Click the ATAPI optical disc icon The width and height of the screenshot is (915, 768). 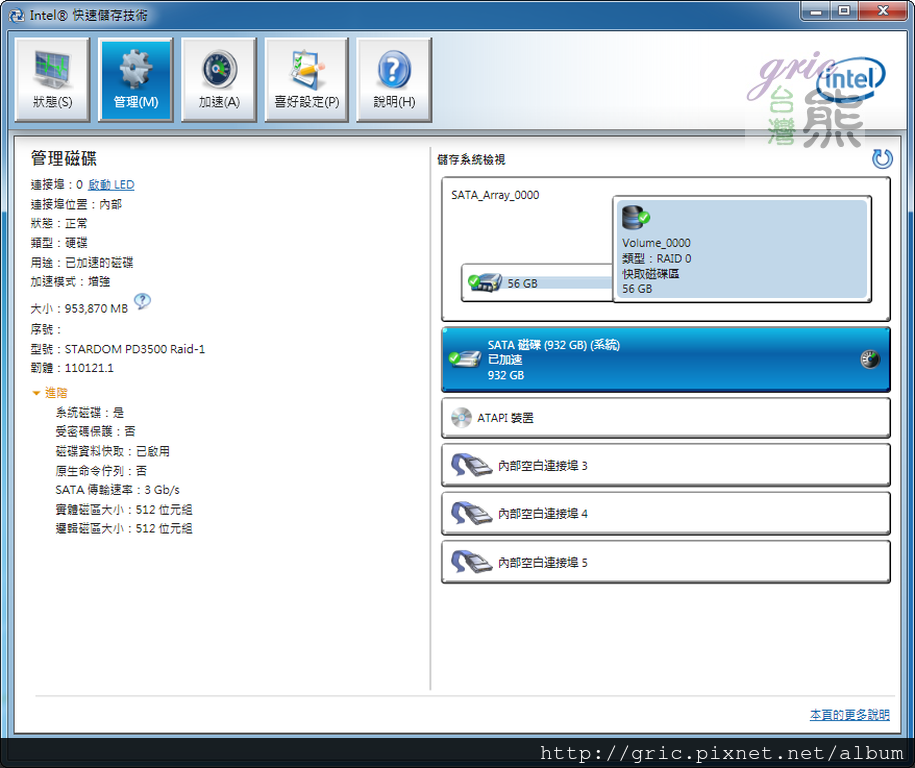[x=461, y=417]
